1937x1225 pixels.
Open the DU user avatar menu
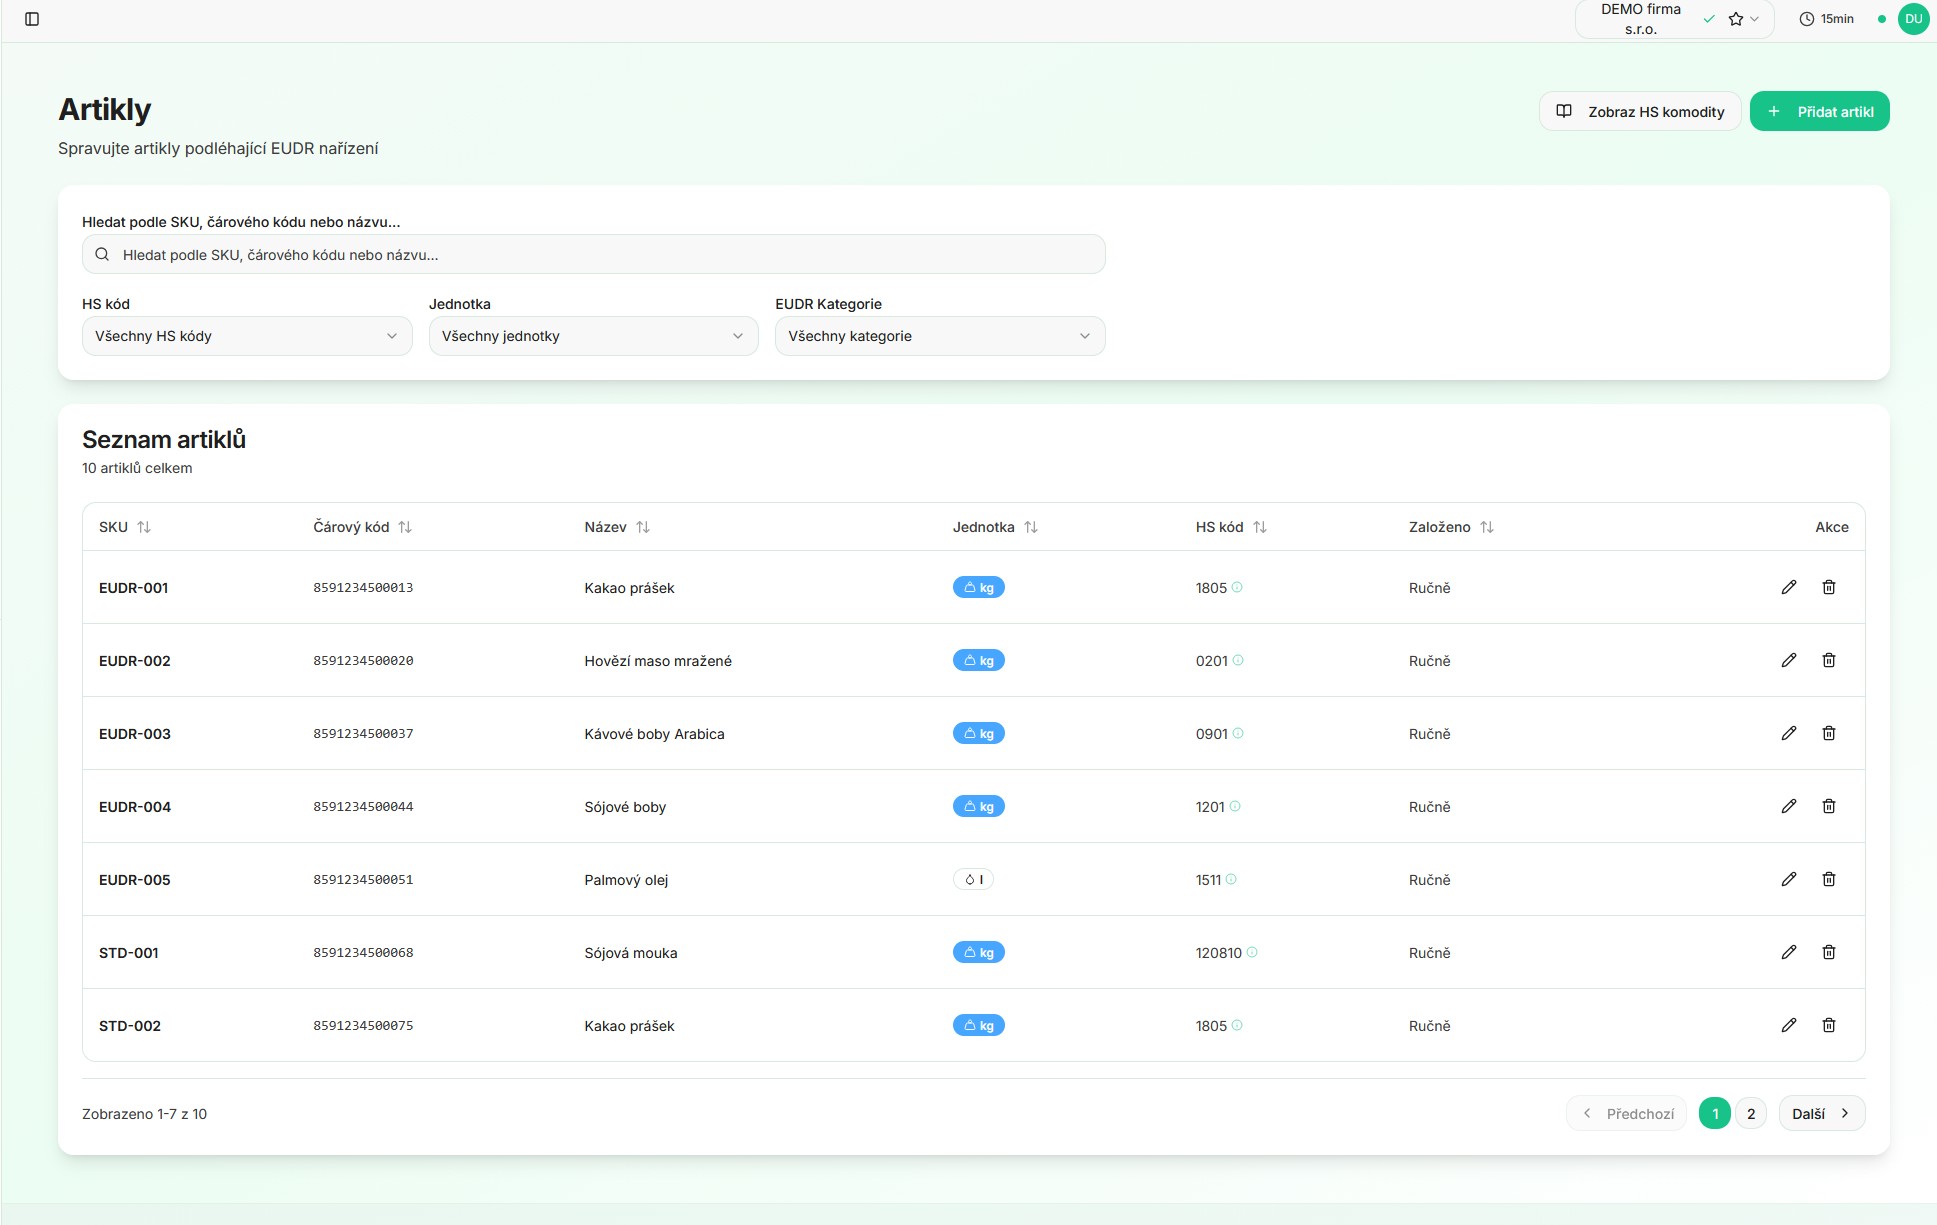(x=1913, y=18)
